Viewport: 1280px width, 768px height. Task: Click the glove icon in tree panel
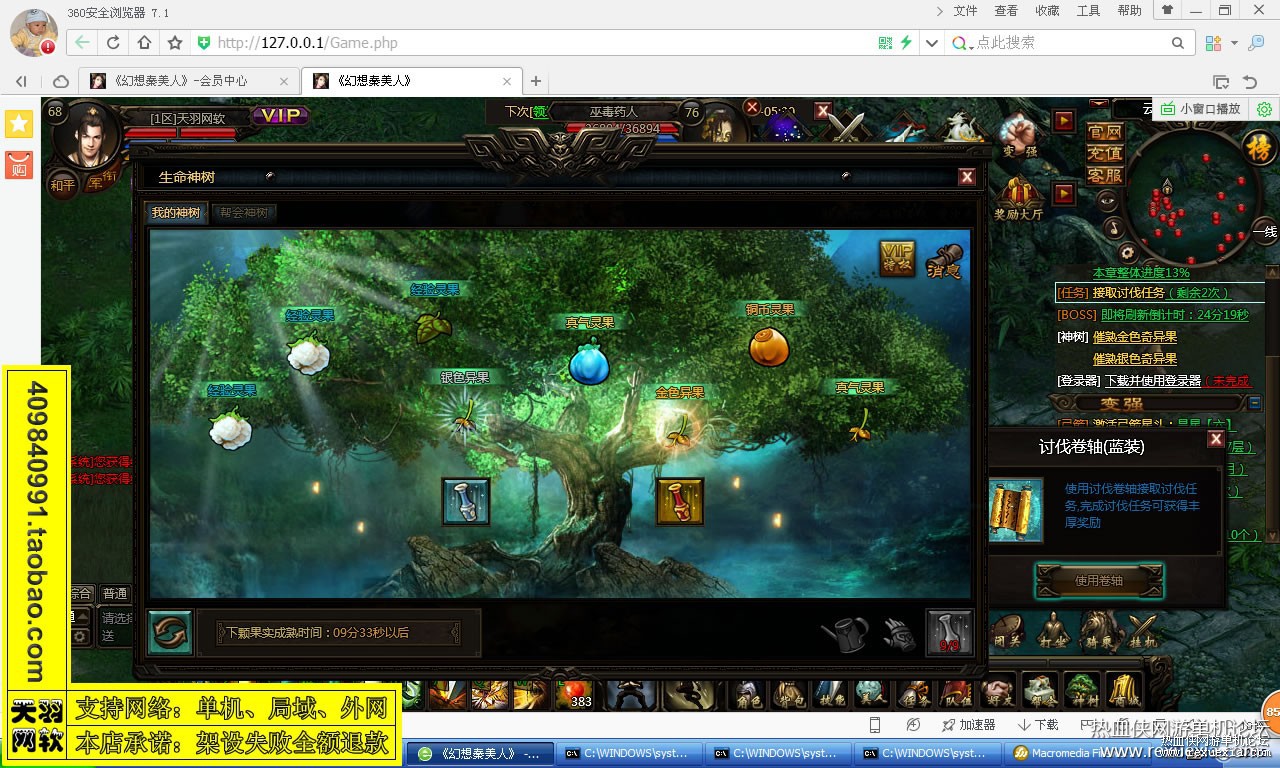point(899,634)
